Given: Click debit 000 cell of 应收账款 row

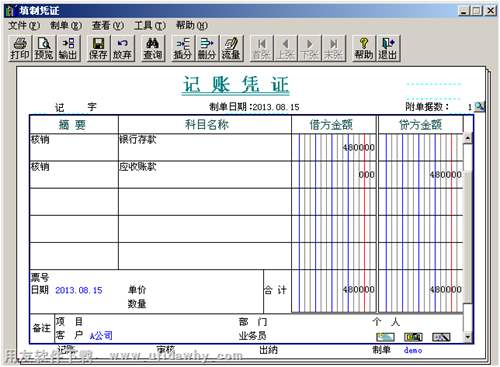Looking at the screenshot, I should pos(366,175).
